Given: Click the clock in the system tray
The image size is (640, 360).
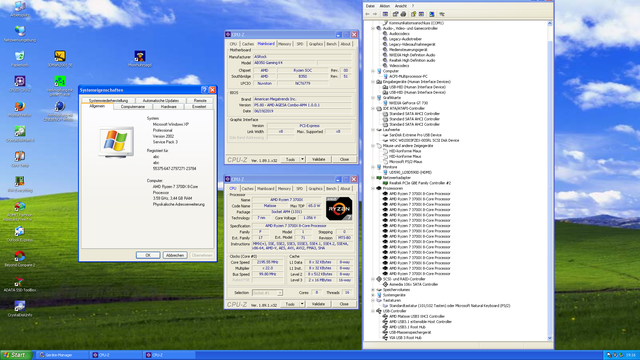Looking at the screenshot, I should pos(631,355).
